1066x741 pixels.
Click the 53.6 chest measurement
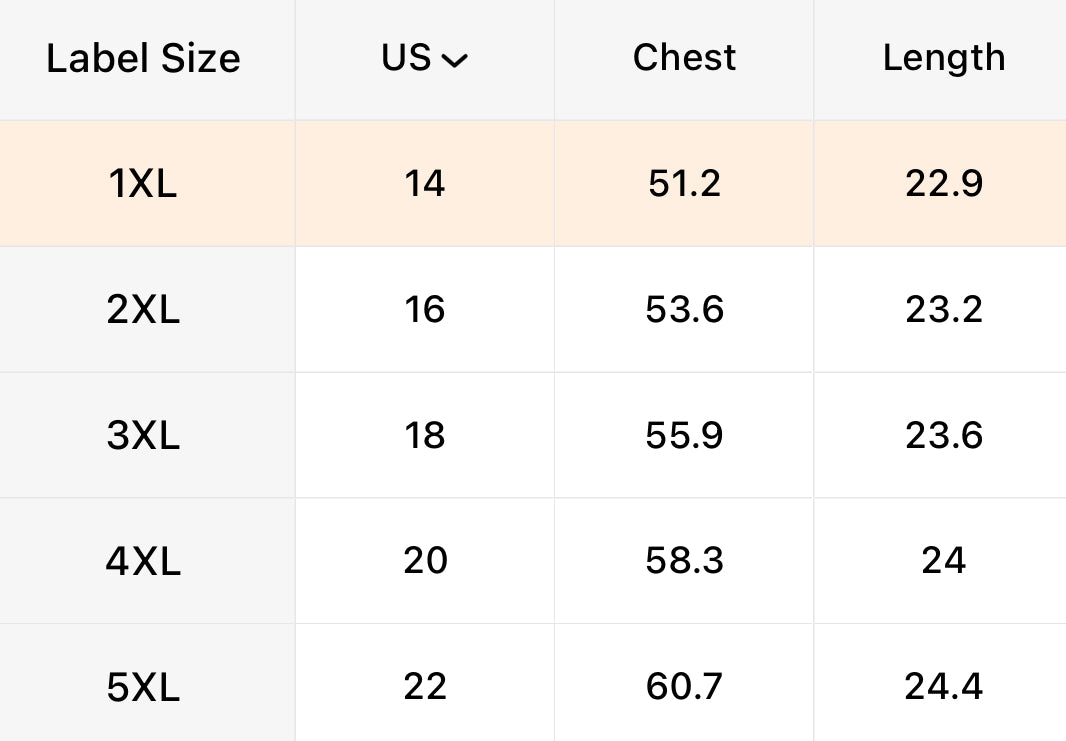(x=684, y=310)
